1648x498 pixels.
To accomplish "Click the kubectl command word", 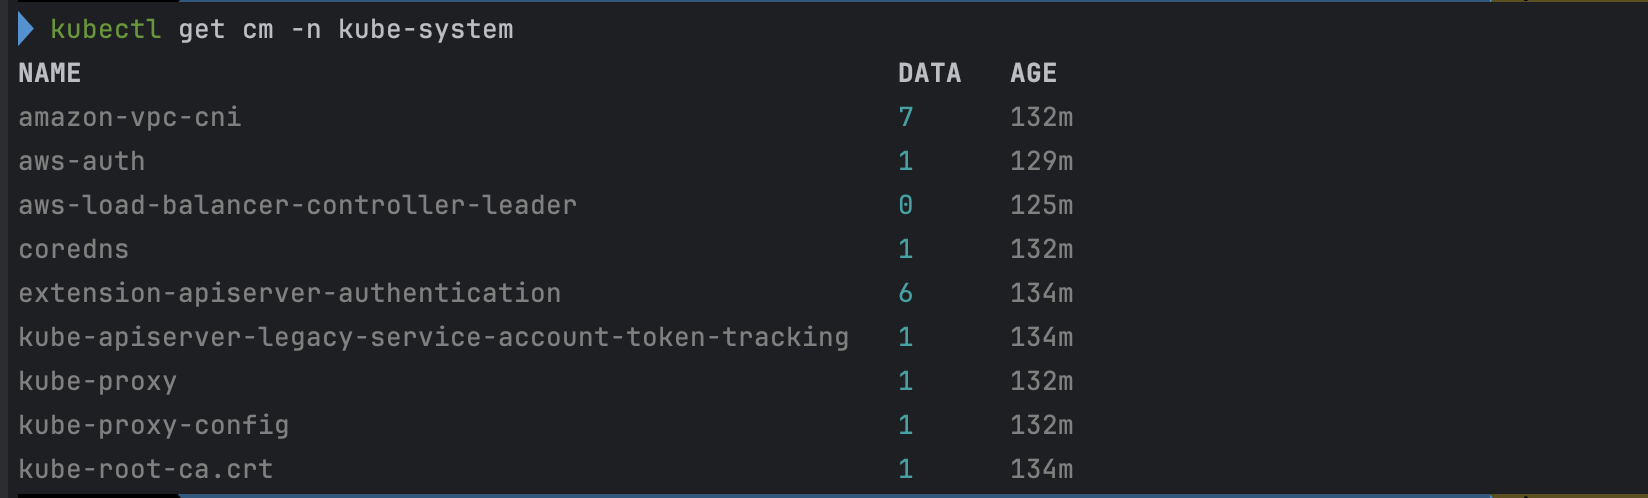I will pyautogui.click(x=105, y=30).
